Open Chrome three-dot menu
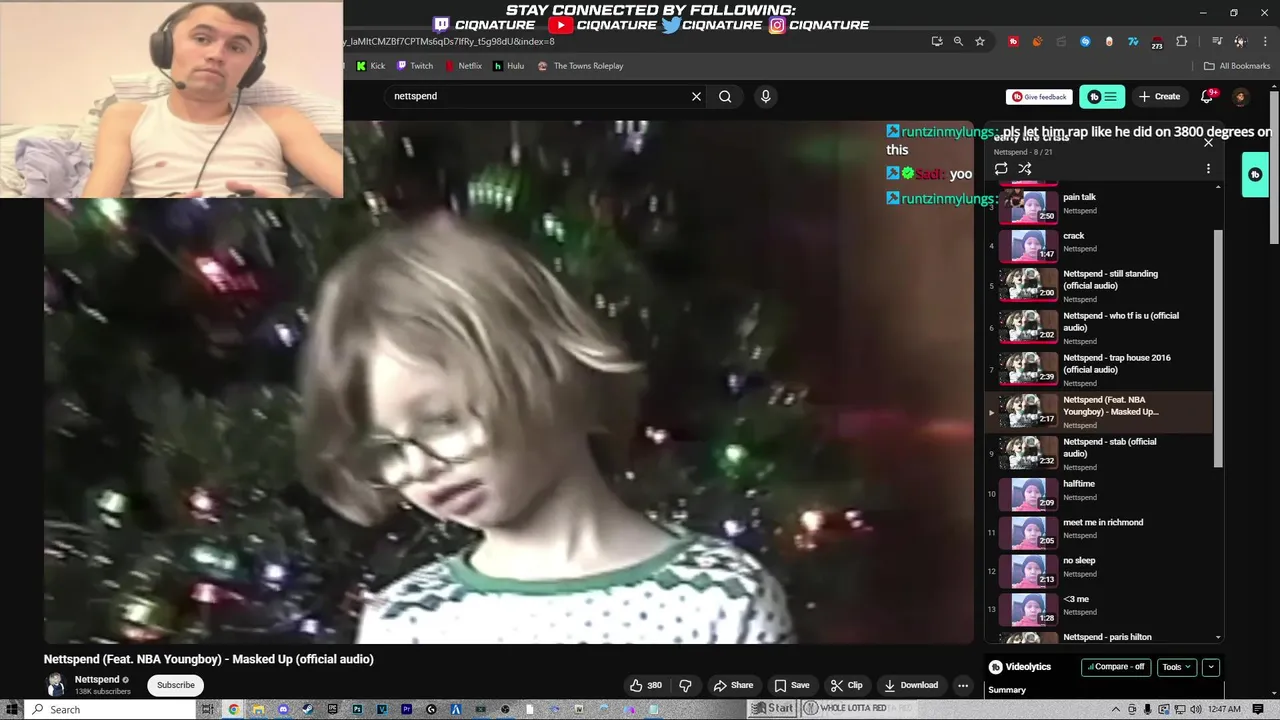Image resolution: width=1280 pixels, height=720 pixels. pyautogui.click(x=1265, y=41)
